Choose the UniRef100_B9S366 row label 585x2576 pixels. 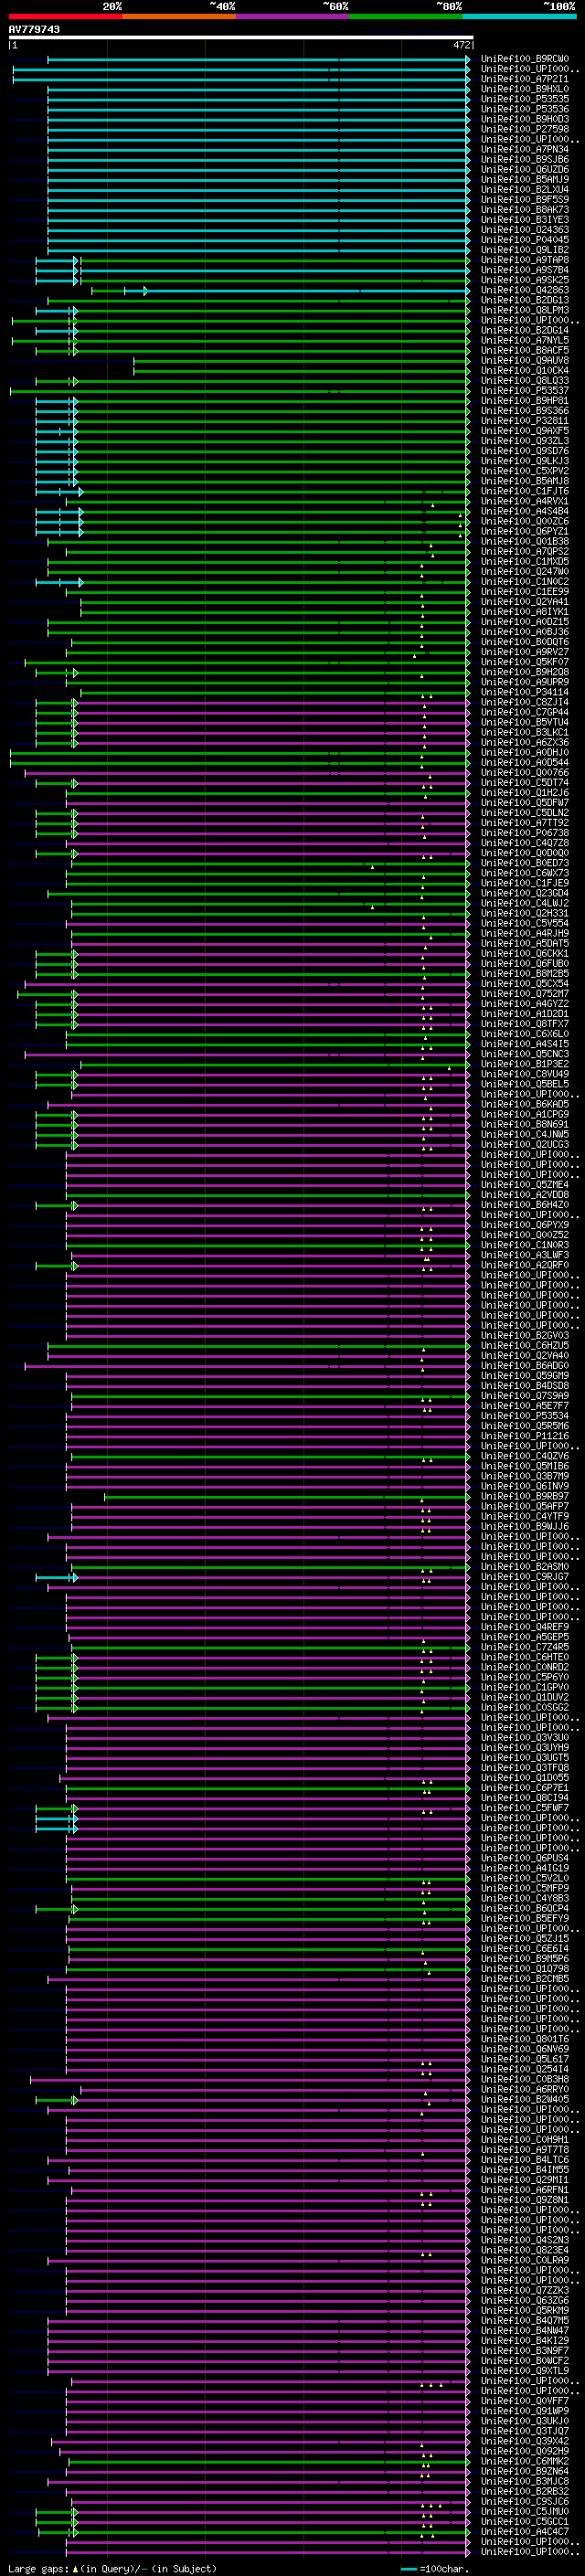tap(525, 411)
